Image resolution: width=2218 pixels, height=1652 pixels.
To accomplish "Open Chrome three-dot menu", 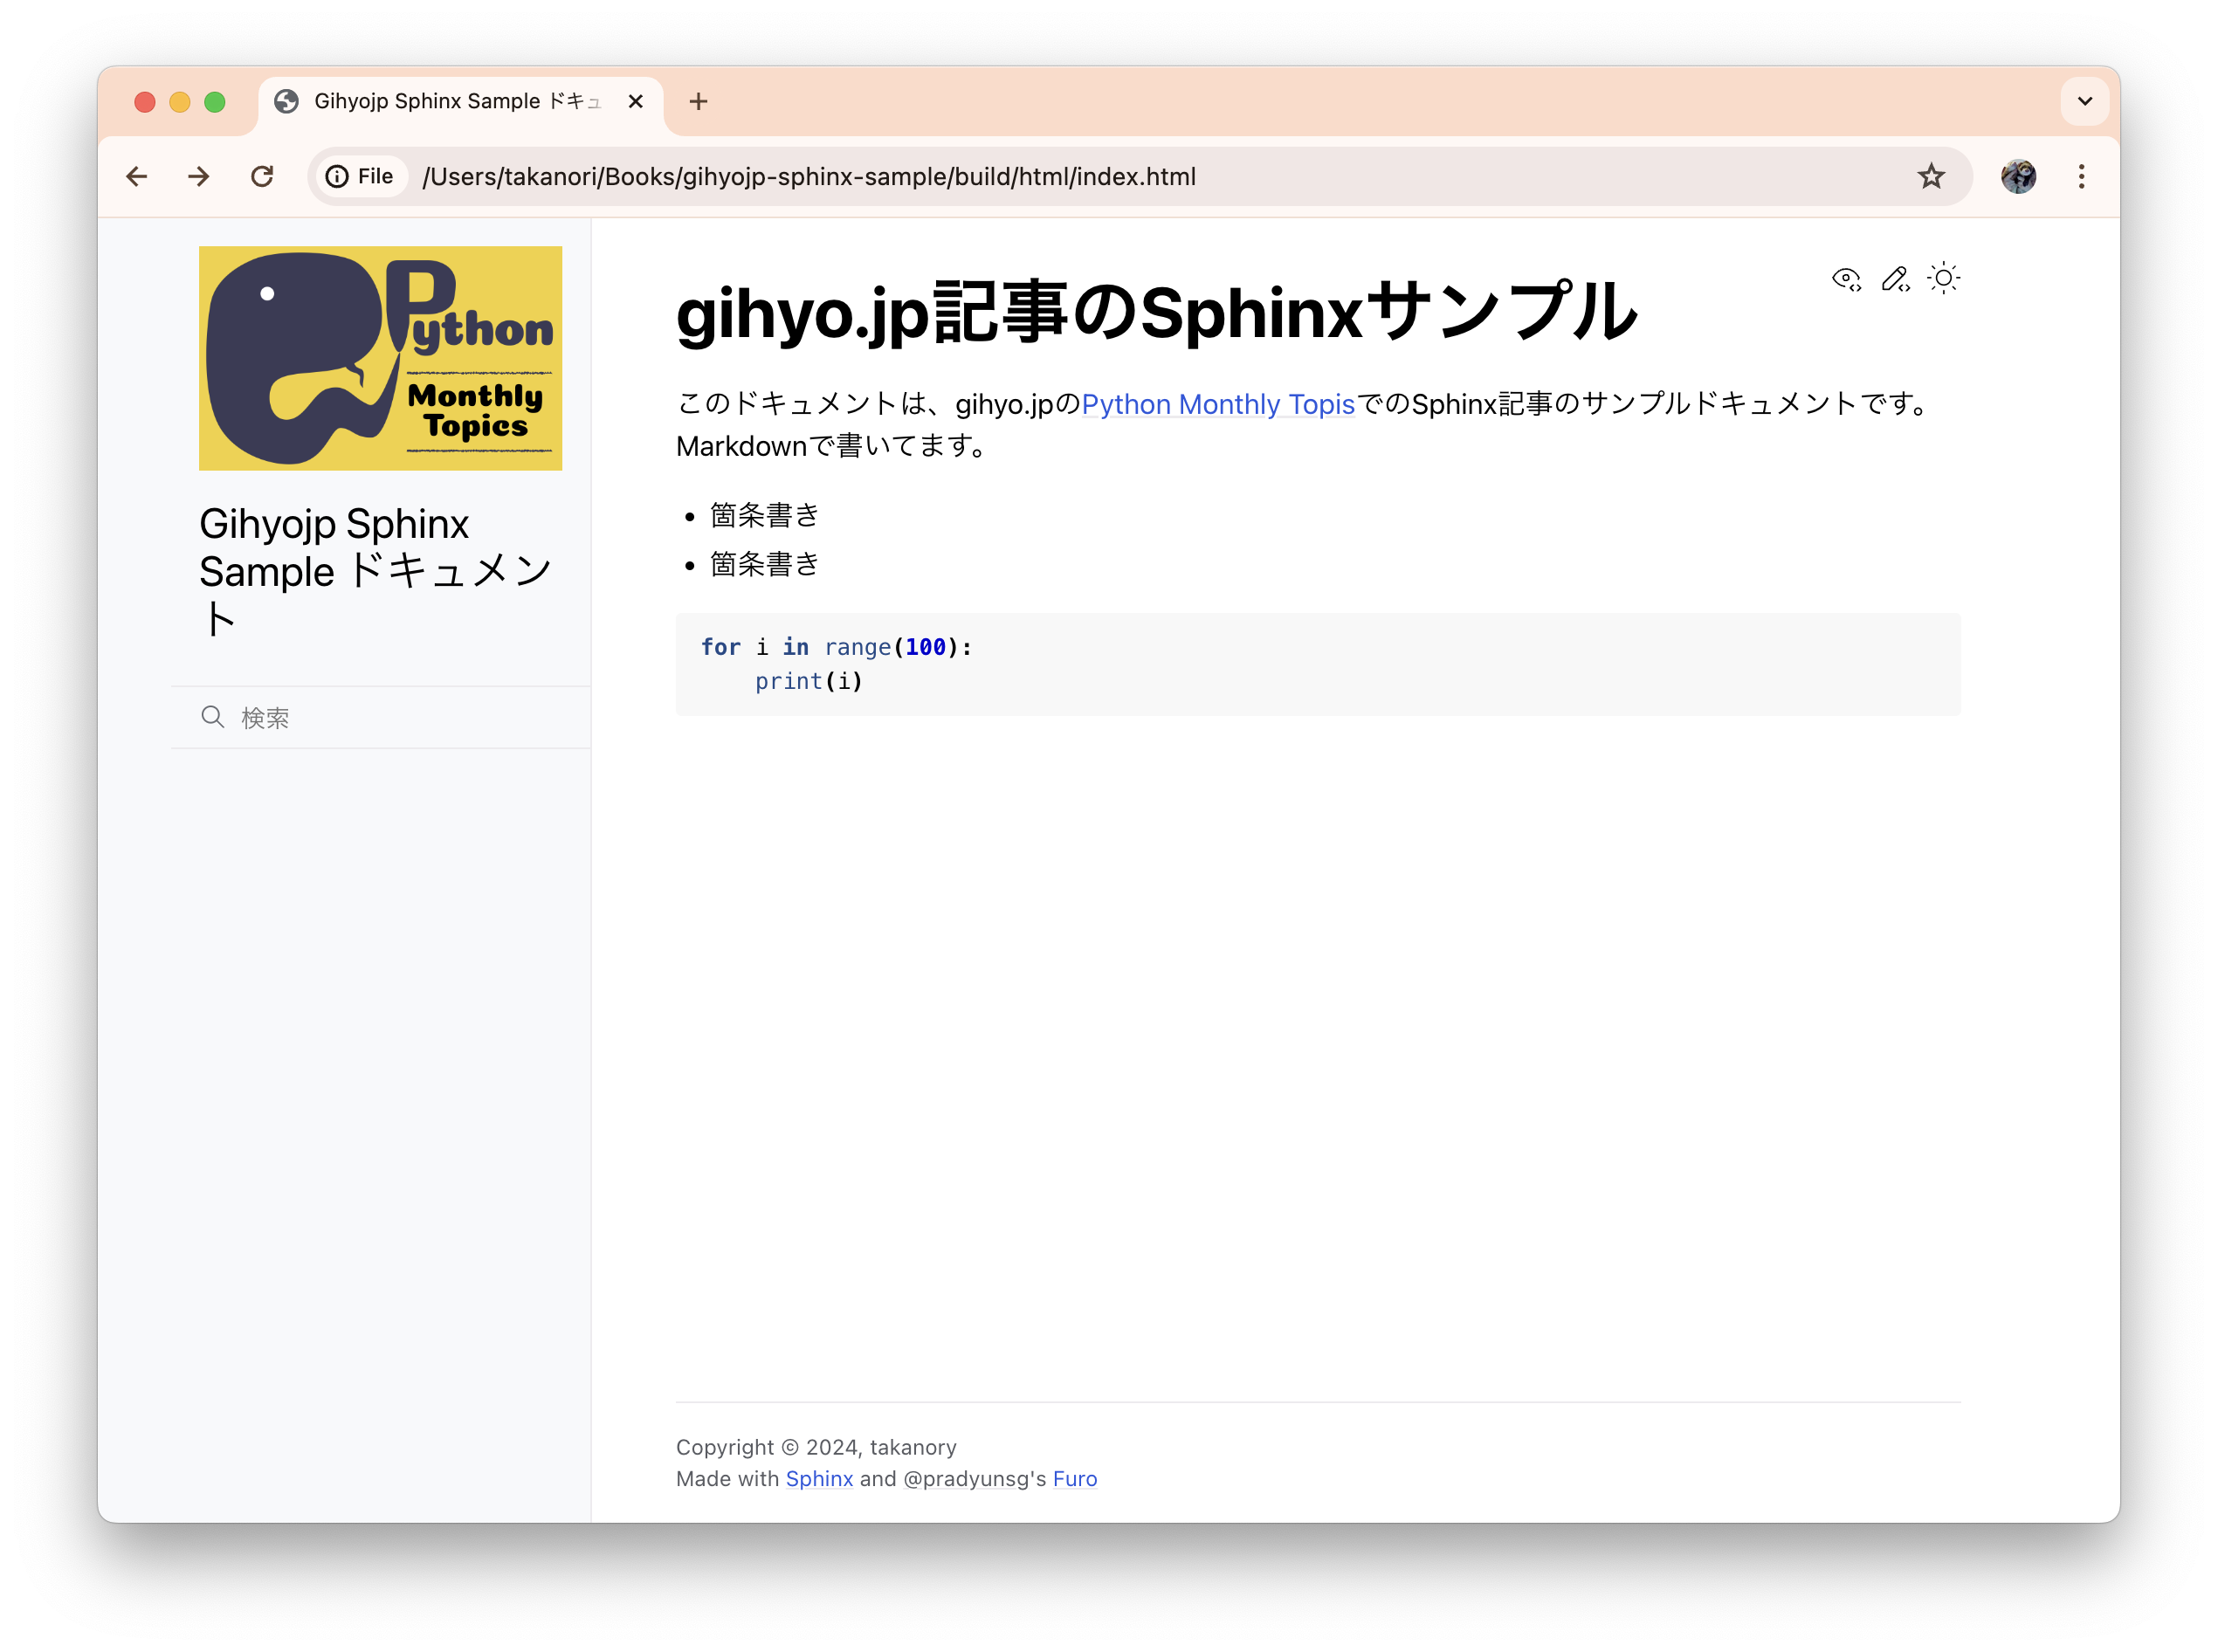I will [x=2081, y=177].
